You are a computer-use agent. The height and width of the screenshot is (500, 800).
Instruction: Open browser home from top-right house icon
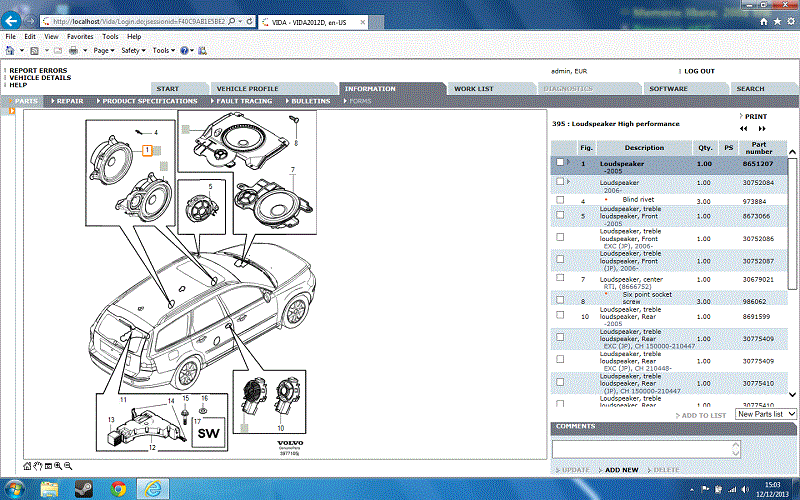pyautogui.click(x=763, y=21)
